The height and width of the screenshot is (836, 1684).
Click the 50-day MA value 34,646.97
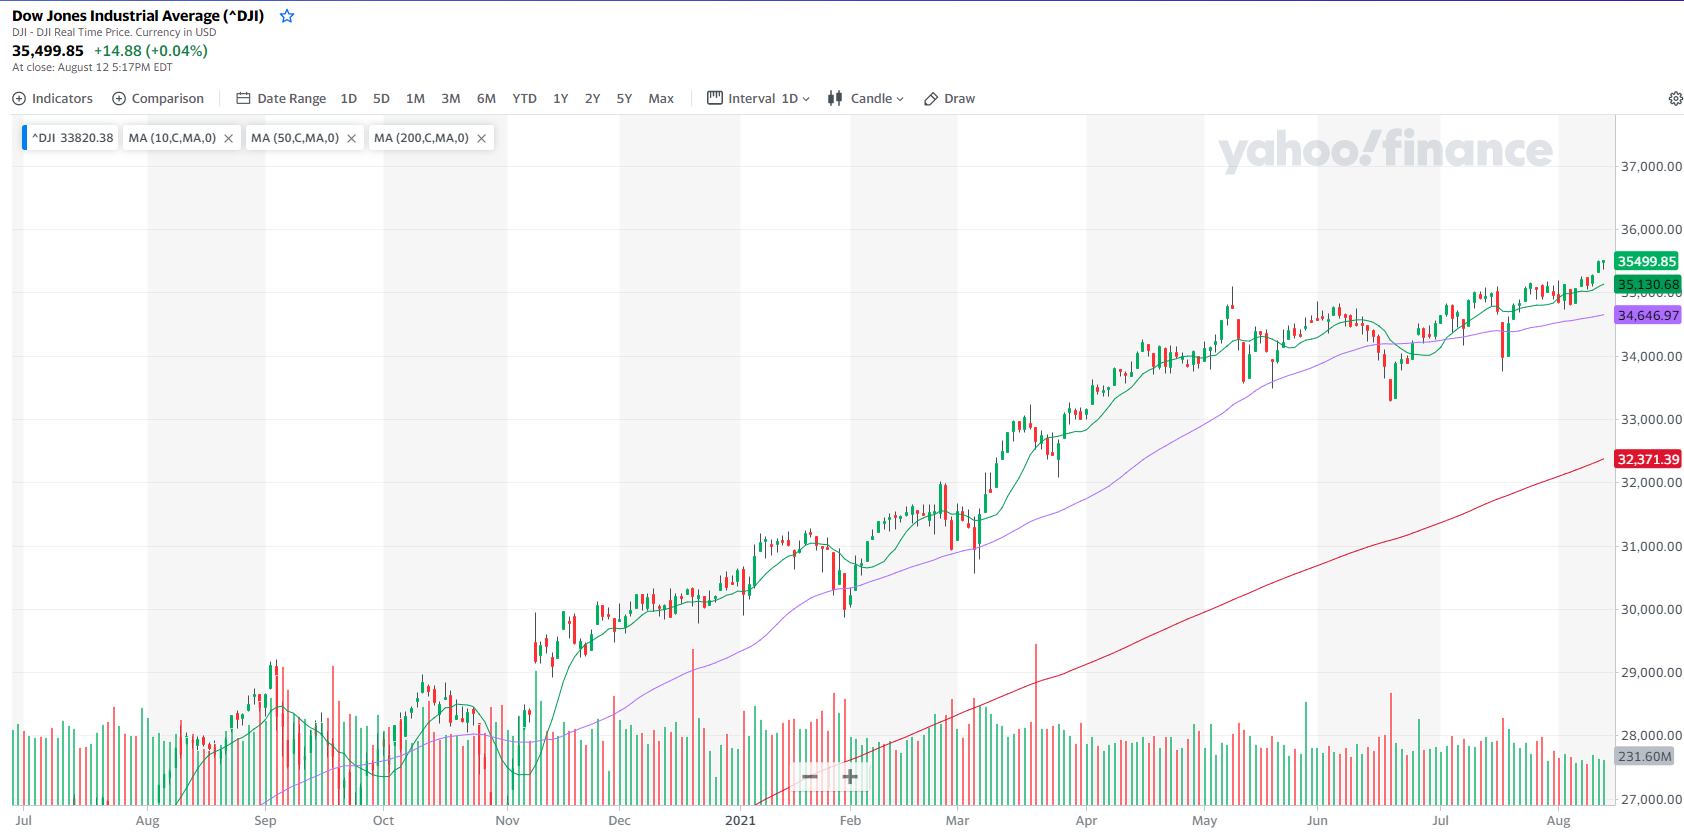(x=1648, y=315)
